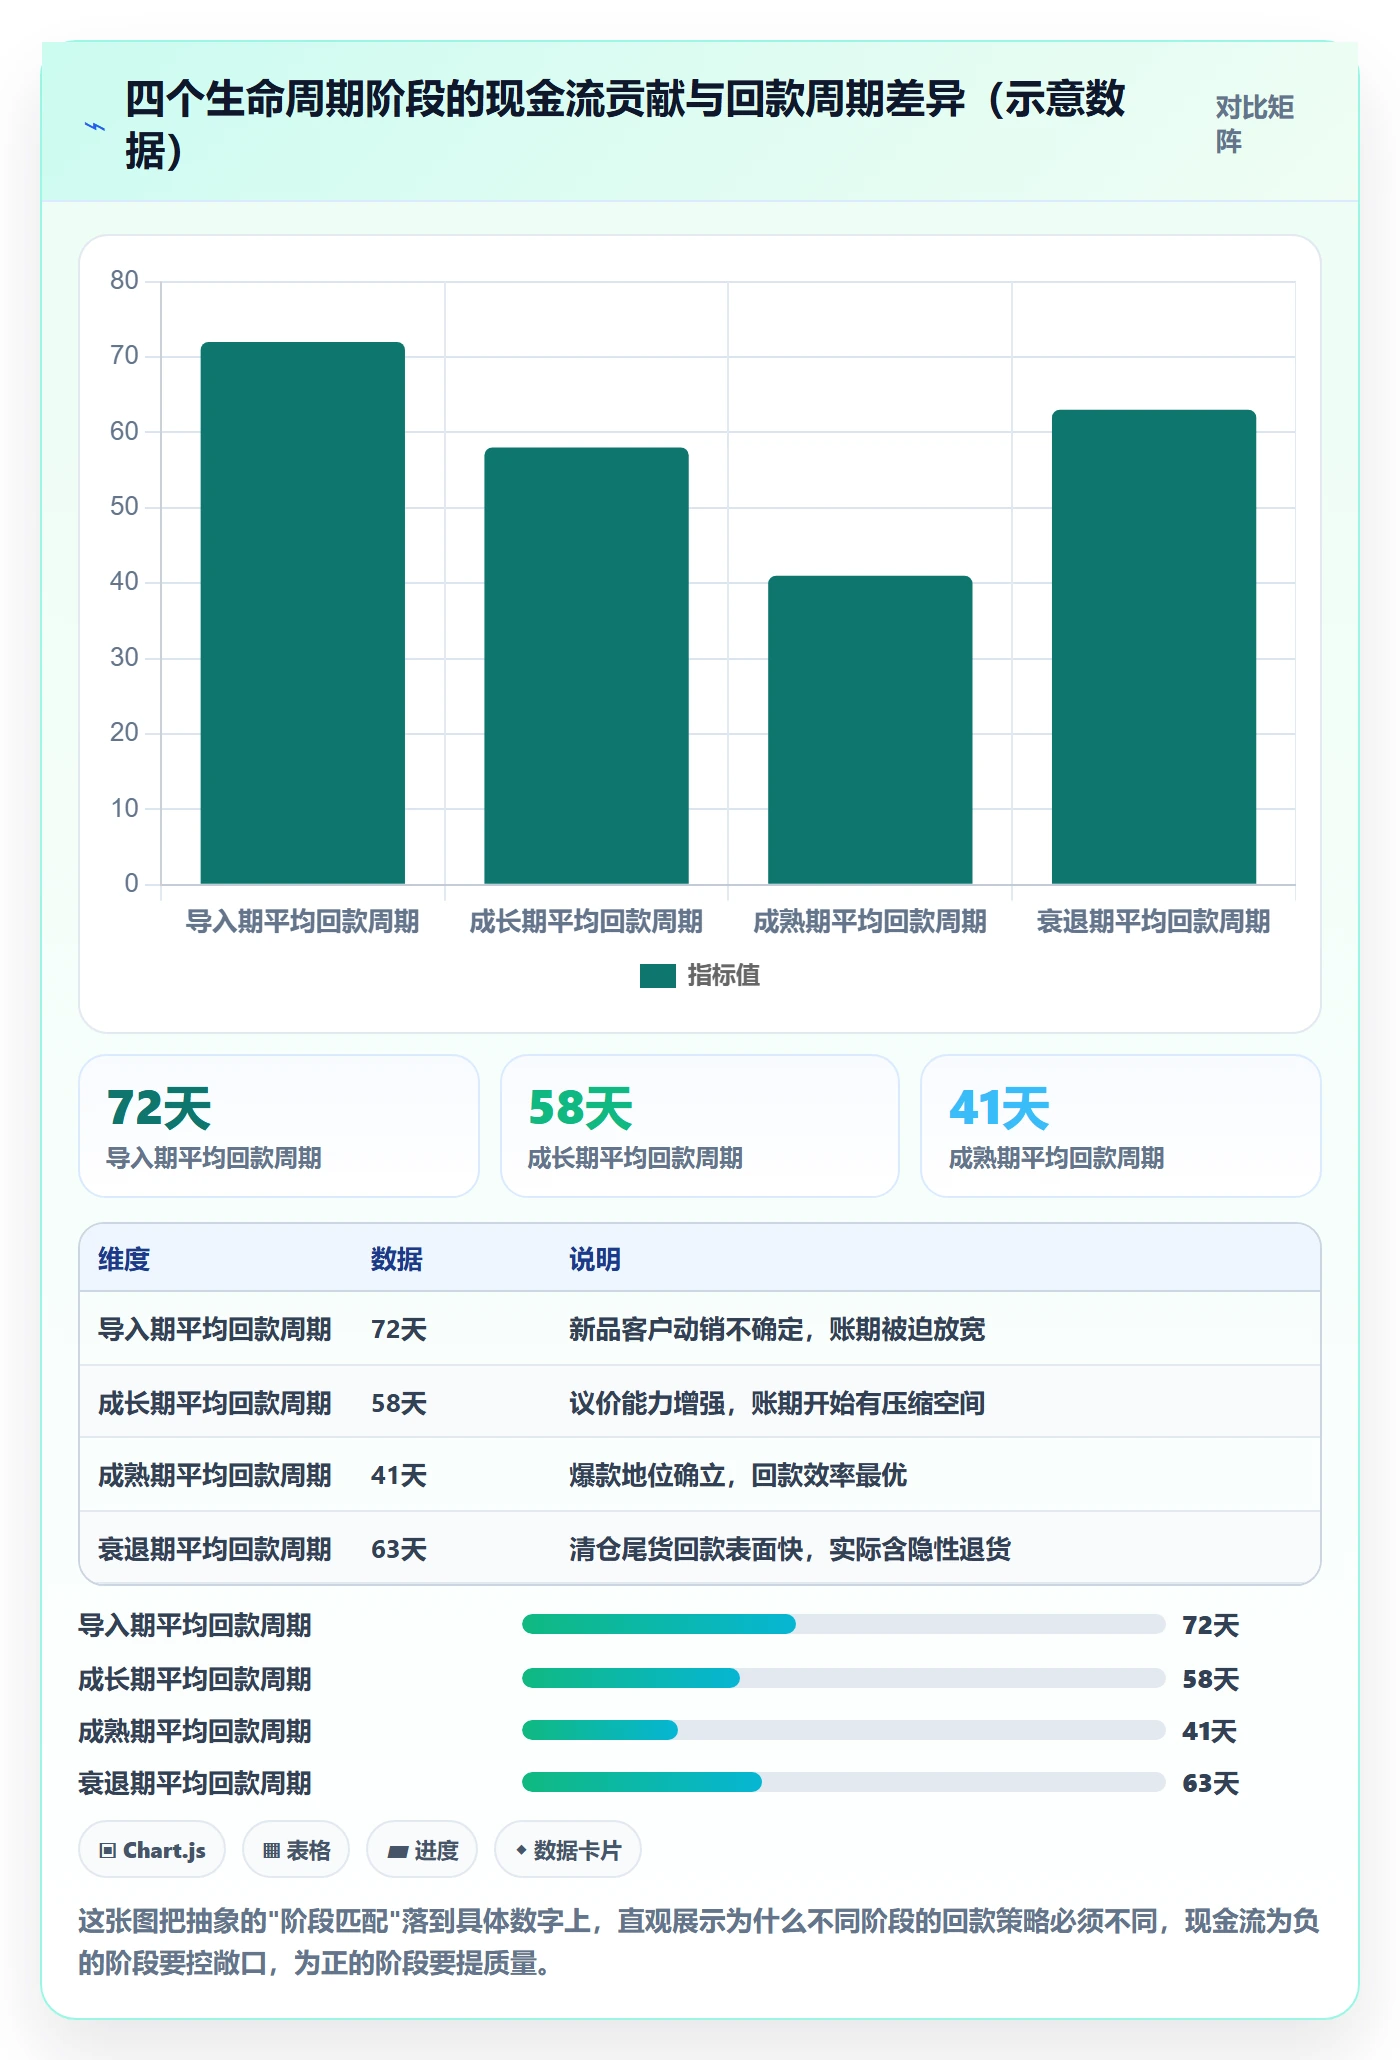Click the Chart.js tag chip
The width and height of the screenshot is (1400, 2060).
point(152,1850)
